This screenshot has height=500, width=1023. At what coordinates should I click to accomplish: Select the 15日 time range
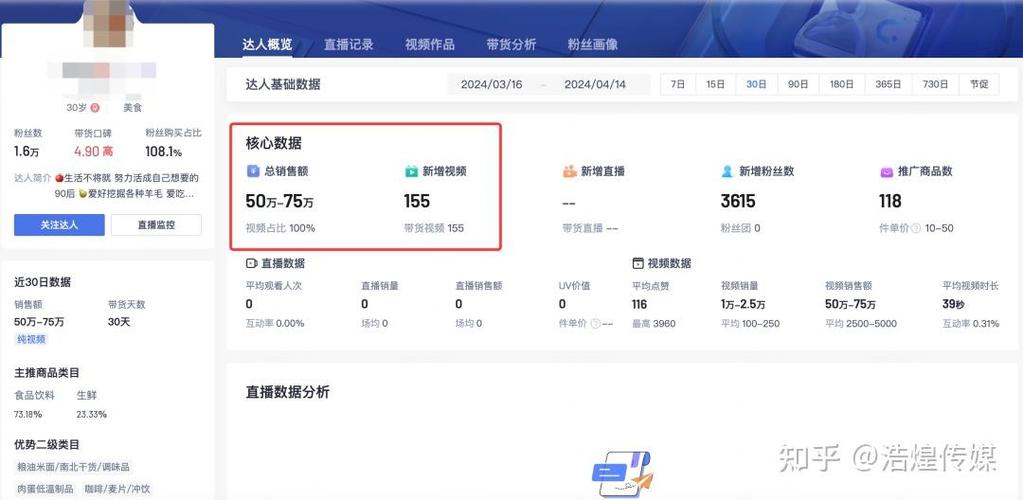coord(716,84)
